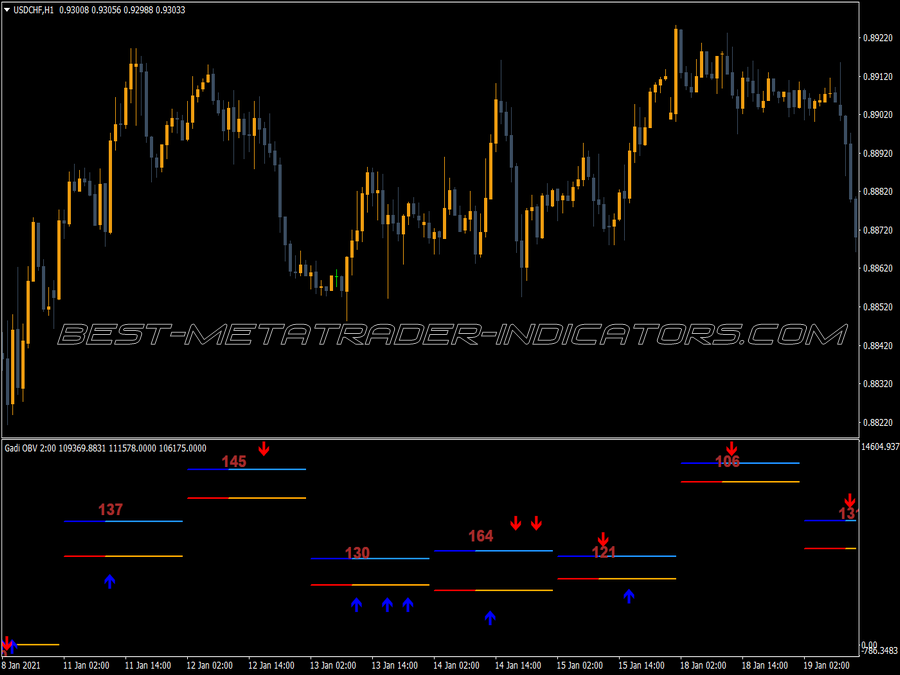Select the OHLC values 0.93008 0.93056 0.92988 0.93033
This screenshot has height=675, width=900.
coord(122,10)
